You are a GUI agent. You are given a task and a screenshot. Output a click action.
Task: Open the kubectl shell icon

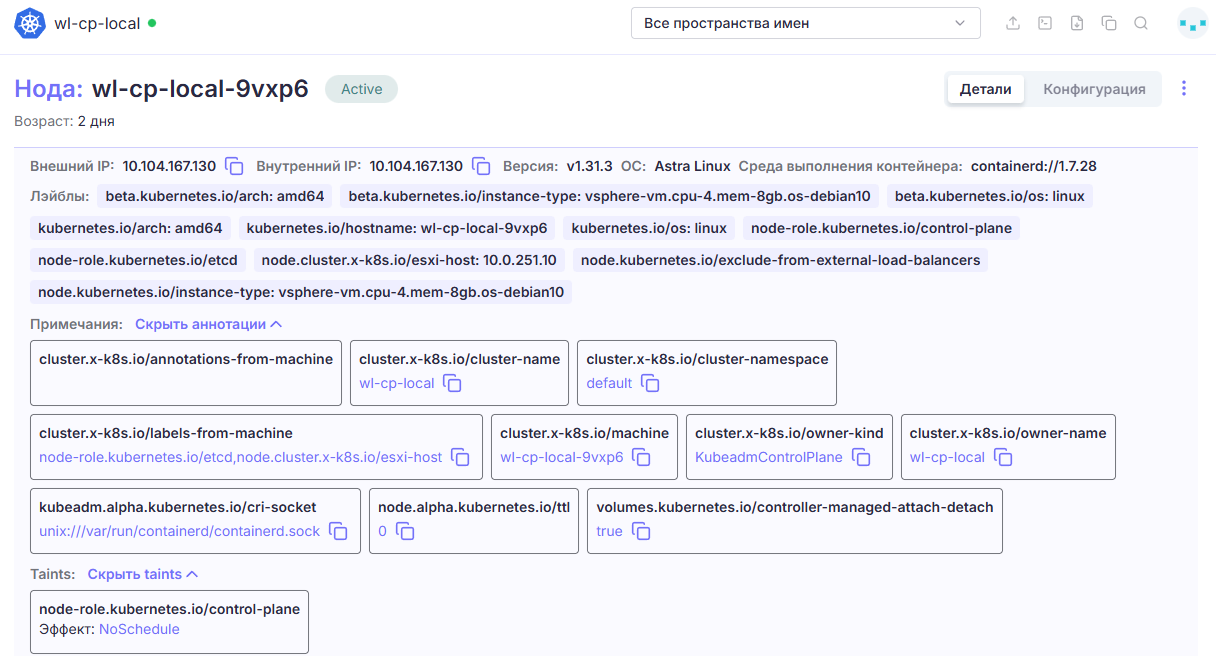1045,23
